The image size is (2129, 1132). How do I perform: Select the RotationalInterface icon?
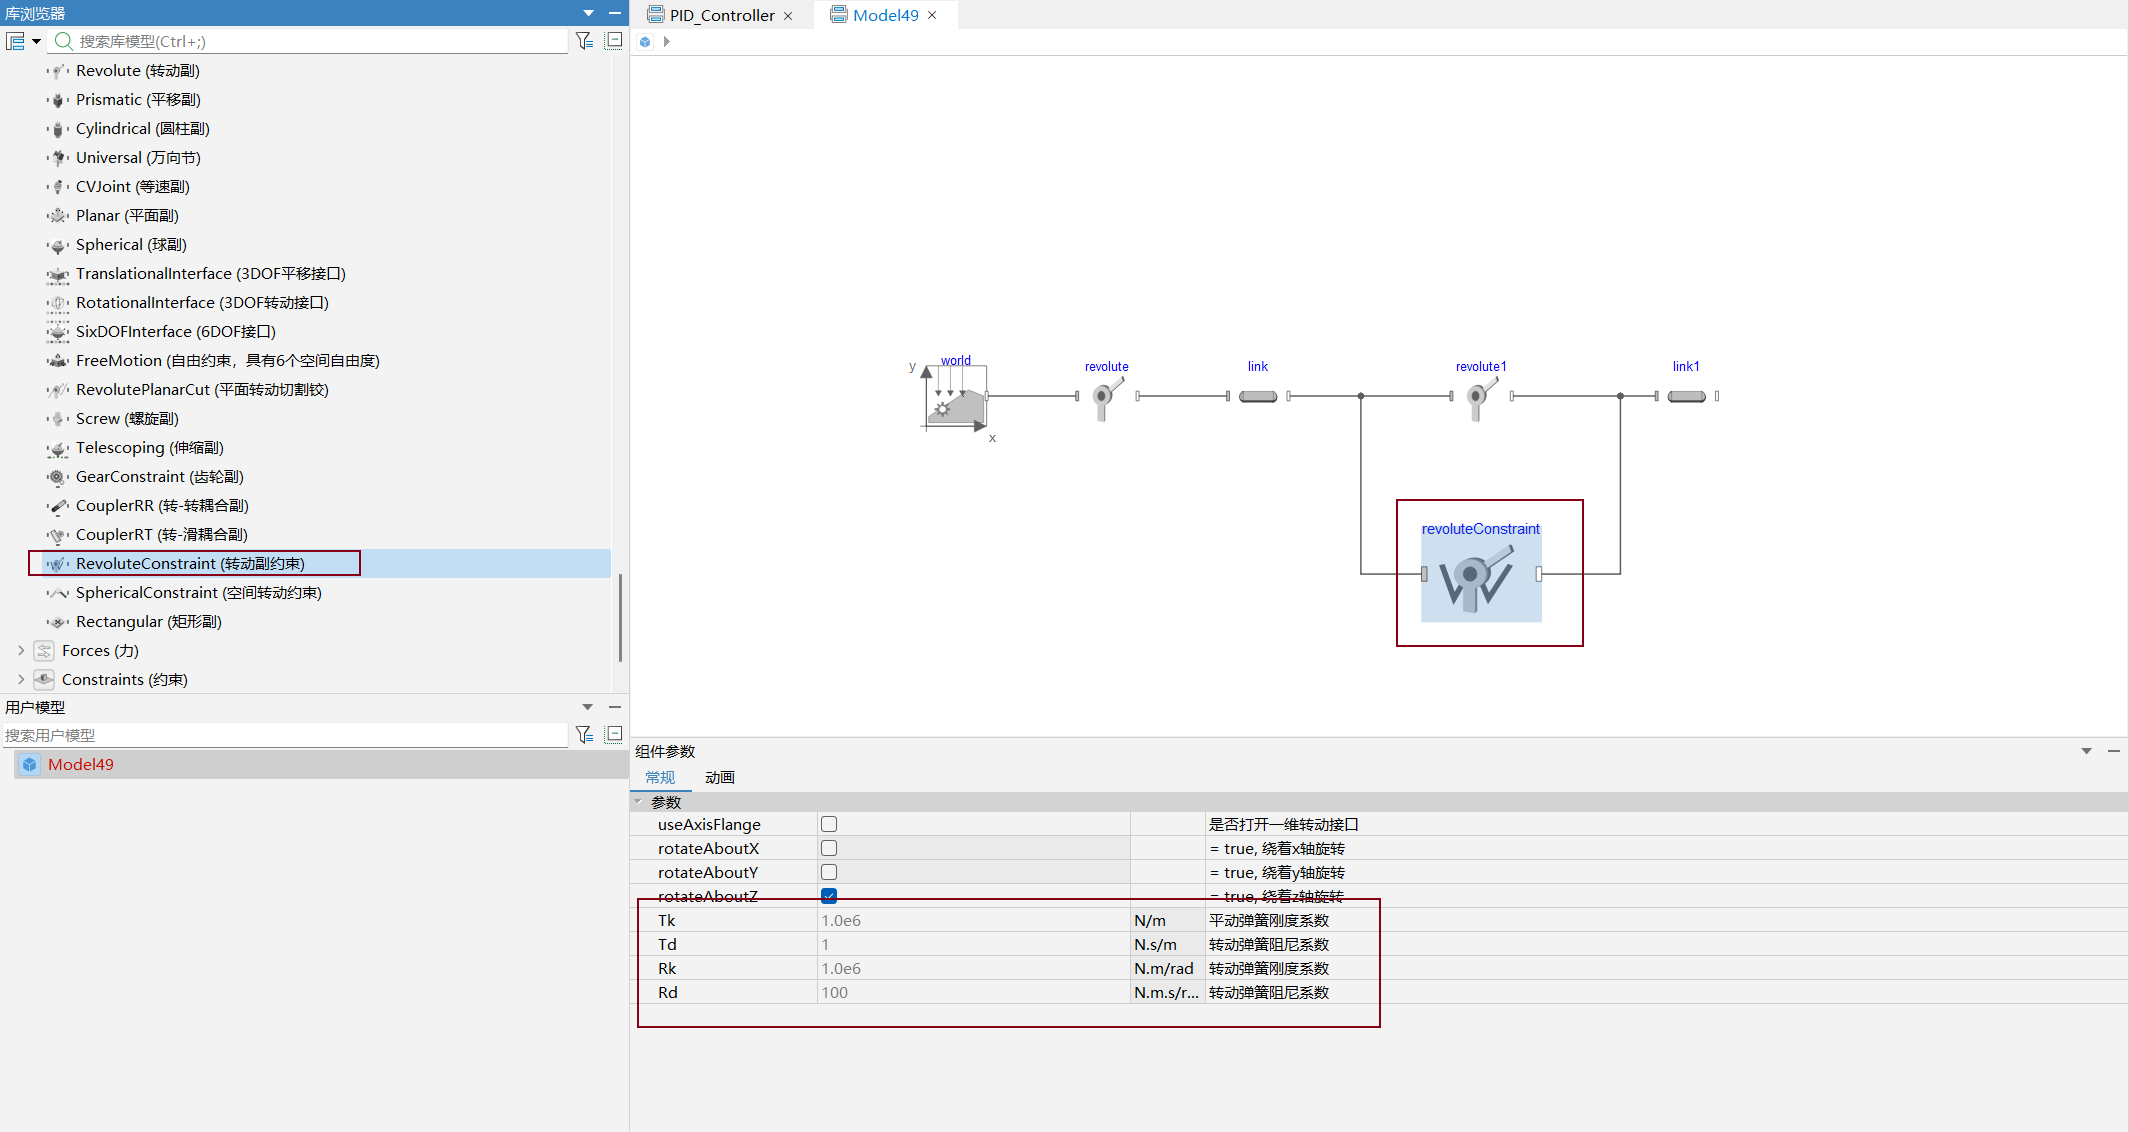coord(58,303)
